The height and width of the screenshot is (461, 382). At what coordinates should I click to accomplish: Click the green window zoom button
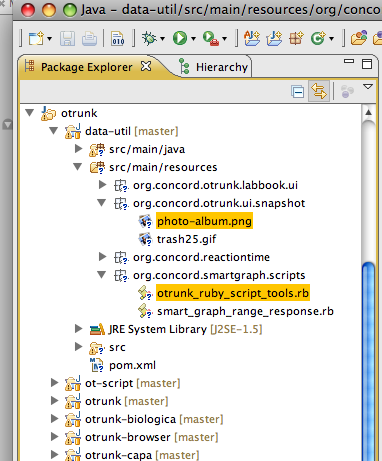[70, 10]
